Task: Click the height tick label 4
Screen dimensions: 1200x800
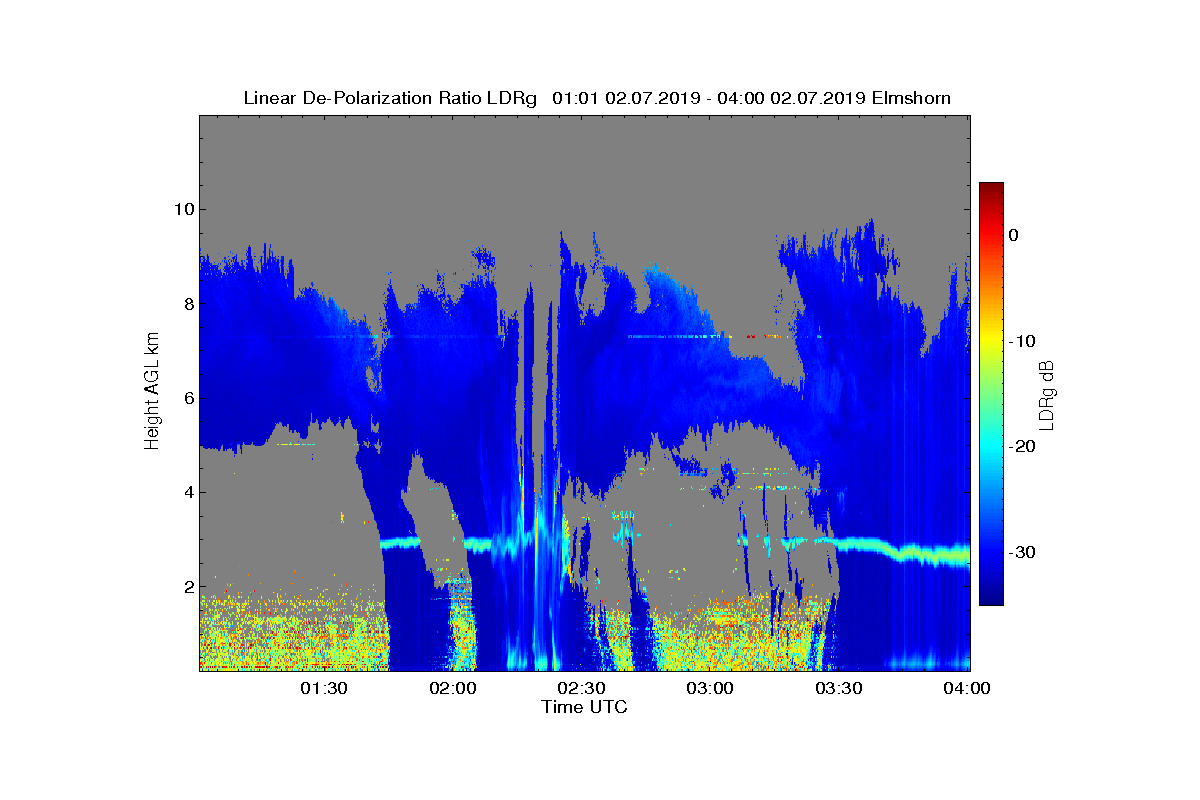Action: coord(187,492)
